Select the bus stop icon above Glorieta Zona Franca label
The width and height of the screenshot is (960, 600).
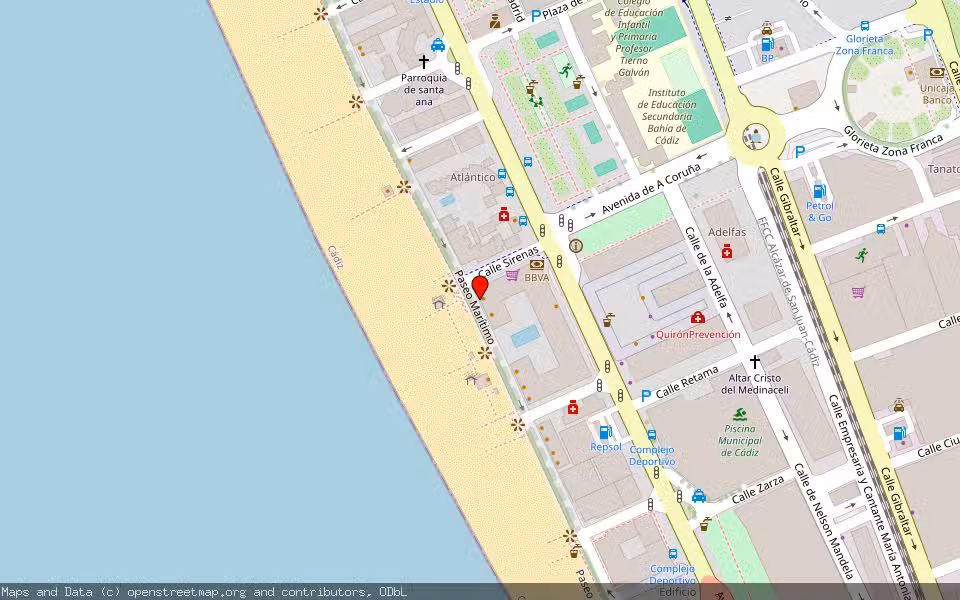click(864, 26)
